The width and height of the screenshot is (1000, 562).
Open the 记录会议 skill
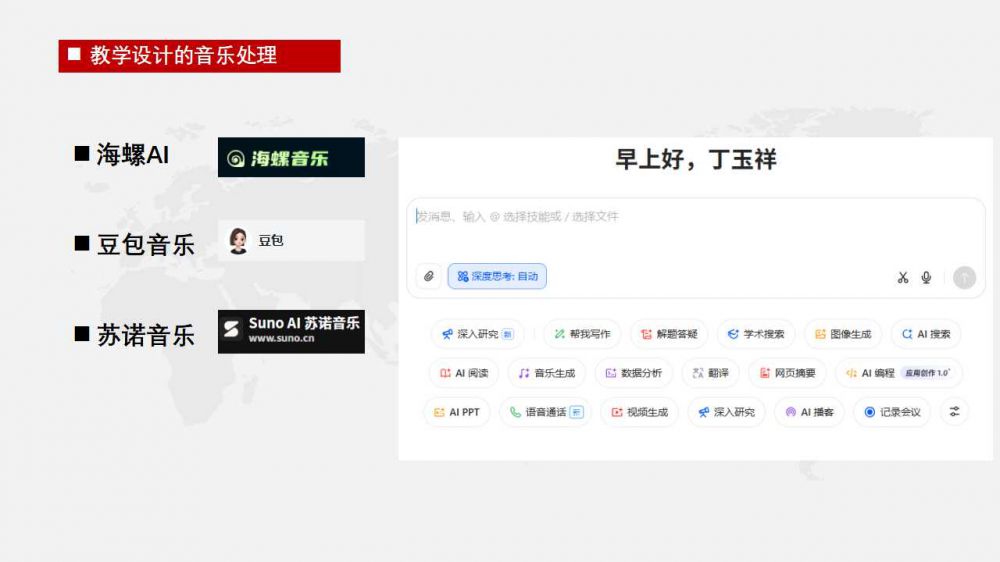point(892,412)
